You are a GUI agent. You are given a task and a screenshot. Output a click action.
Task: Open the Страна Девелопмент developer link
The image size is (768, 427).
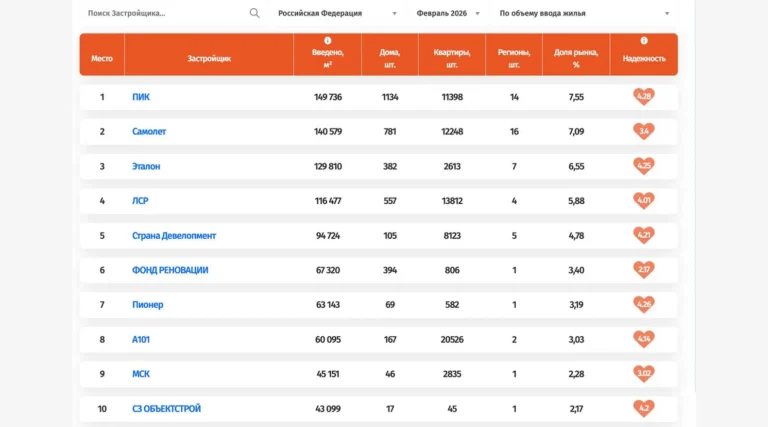tap(174, 236)
